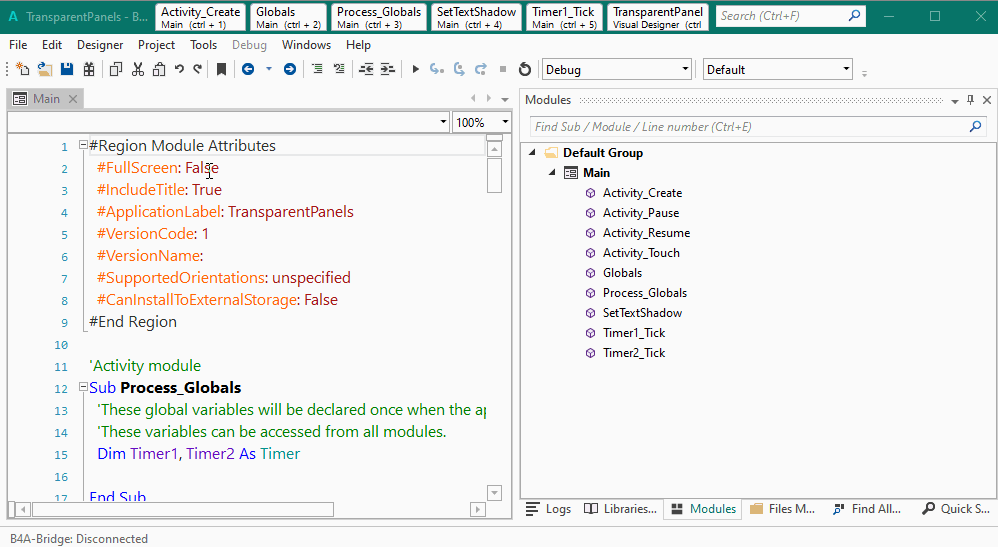
Task: Select Timer2_Tick in the Modules tree
Action: [634, 353]
